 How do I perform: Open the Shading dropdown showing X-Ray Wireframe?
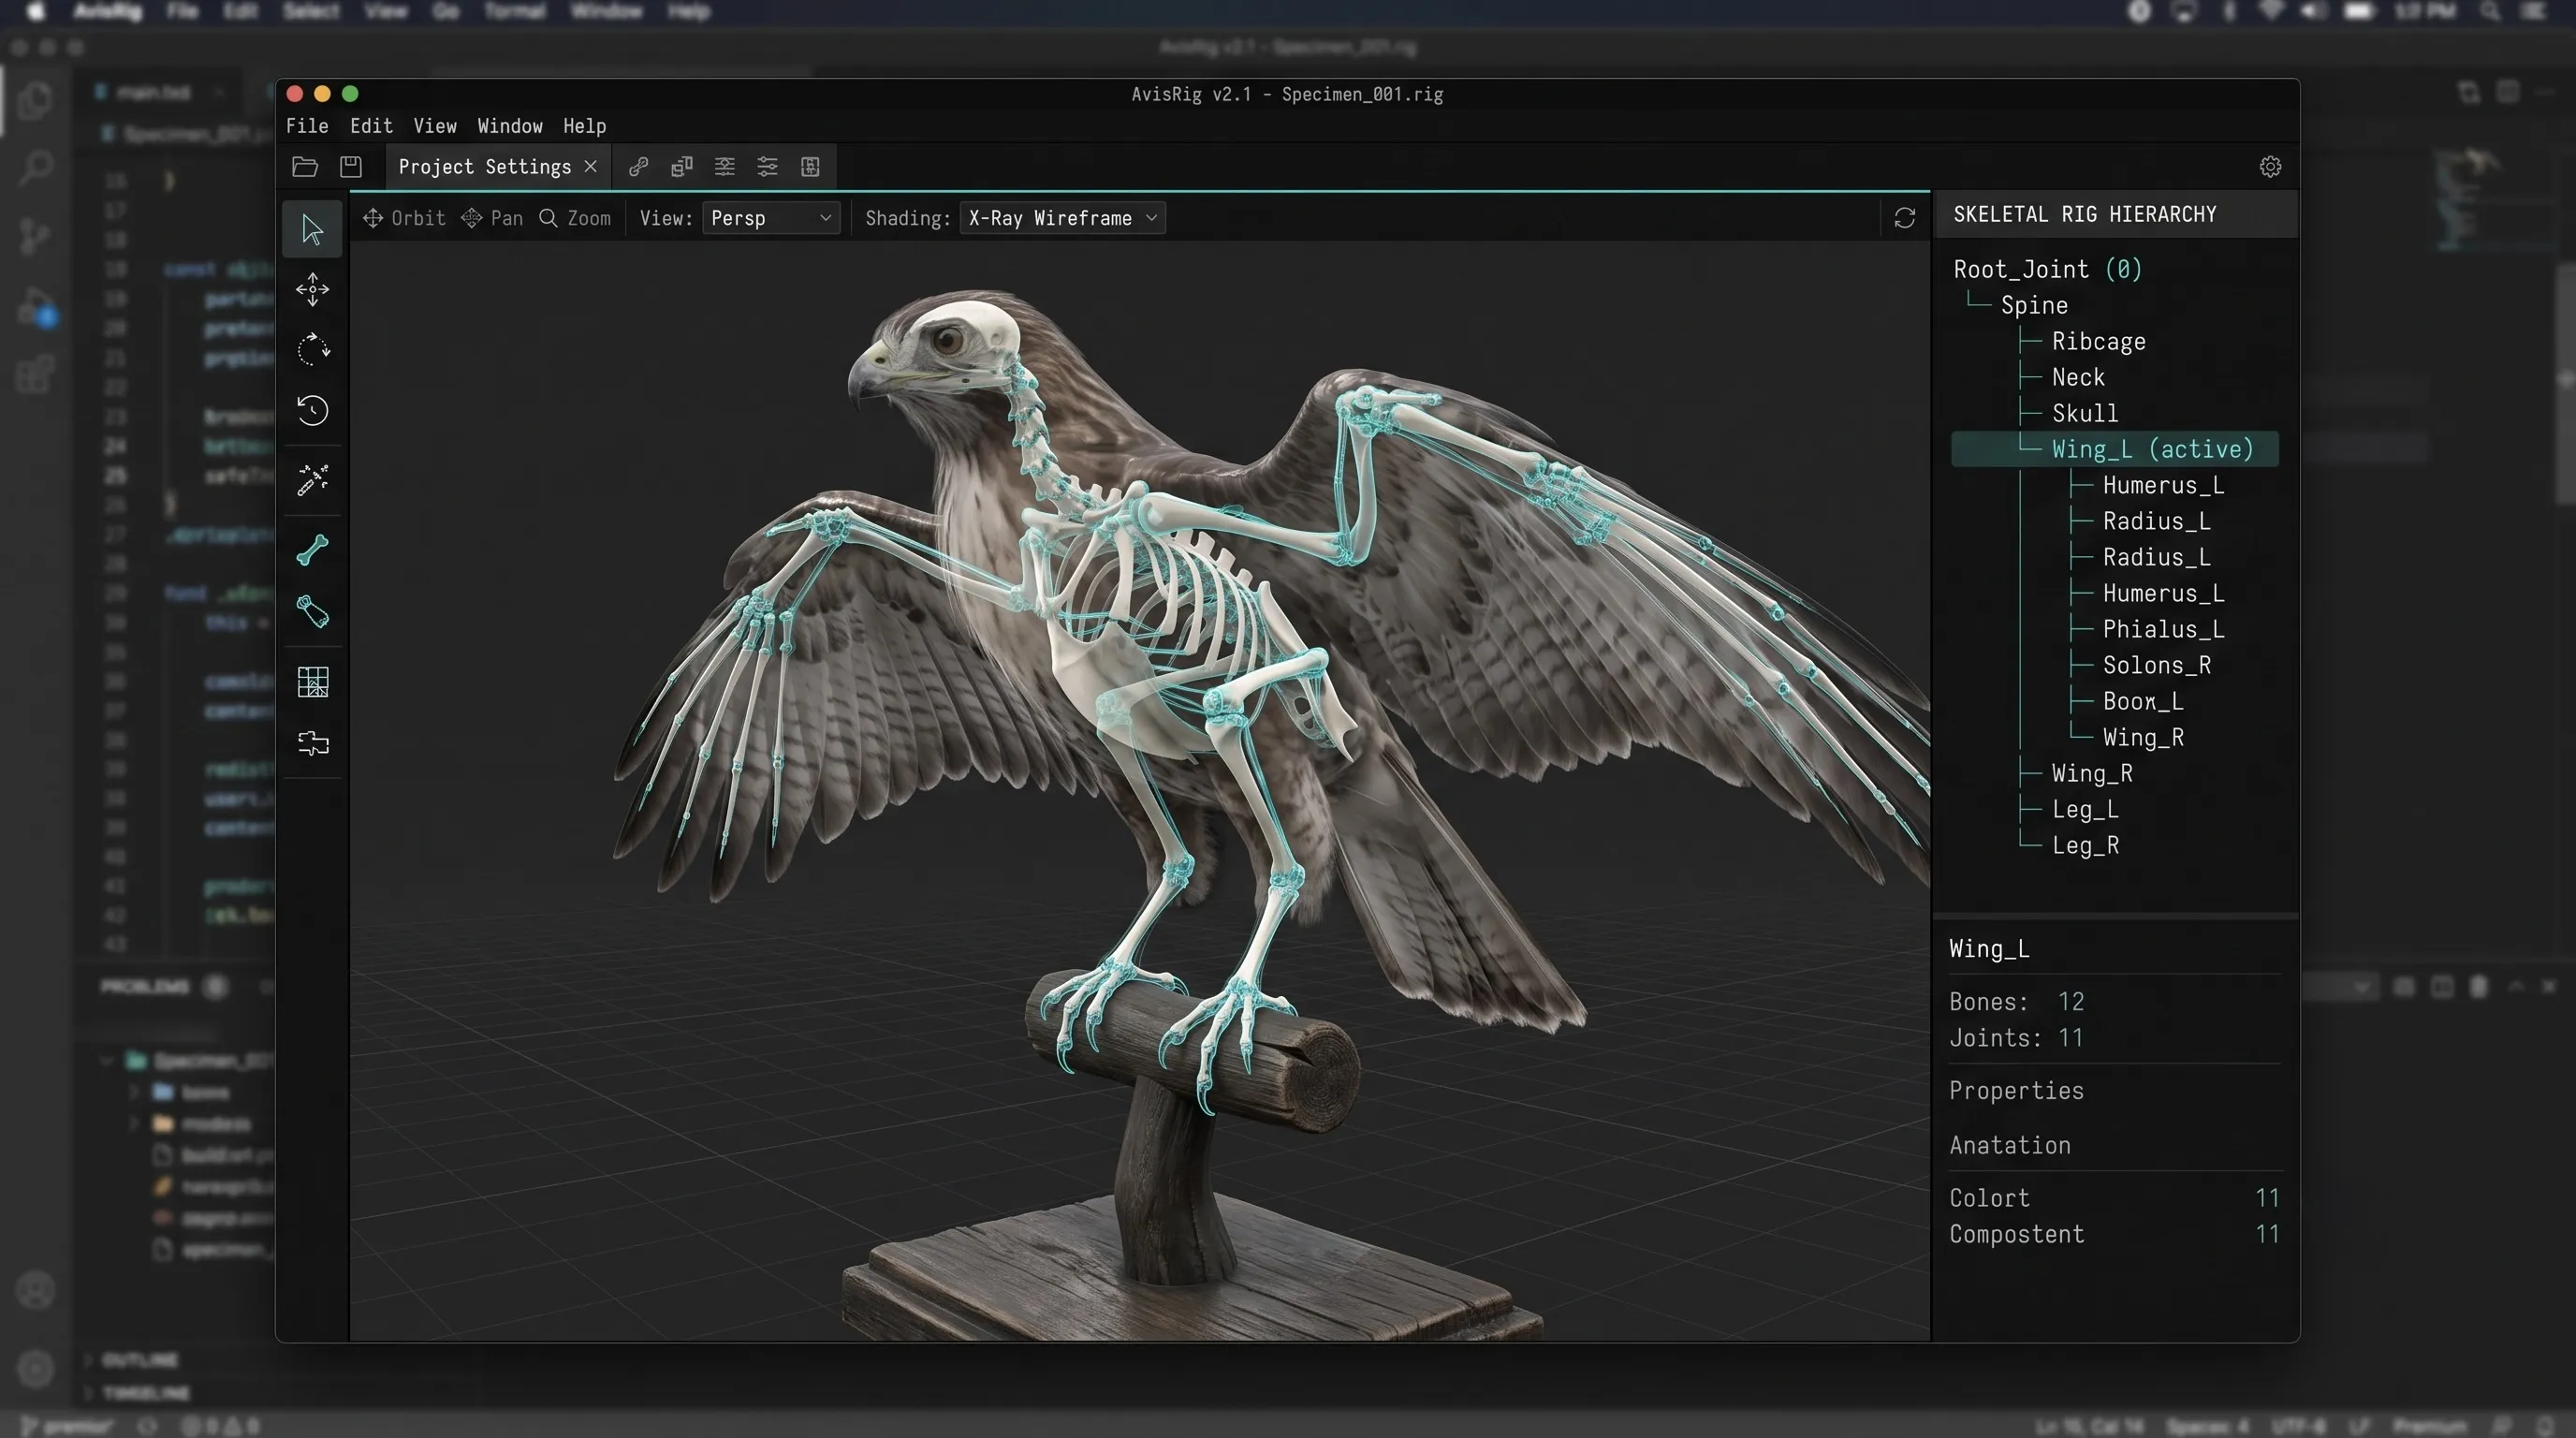tap(1062, 218)
